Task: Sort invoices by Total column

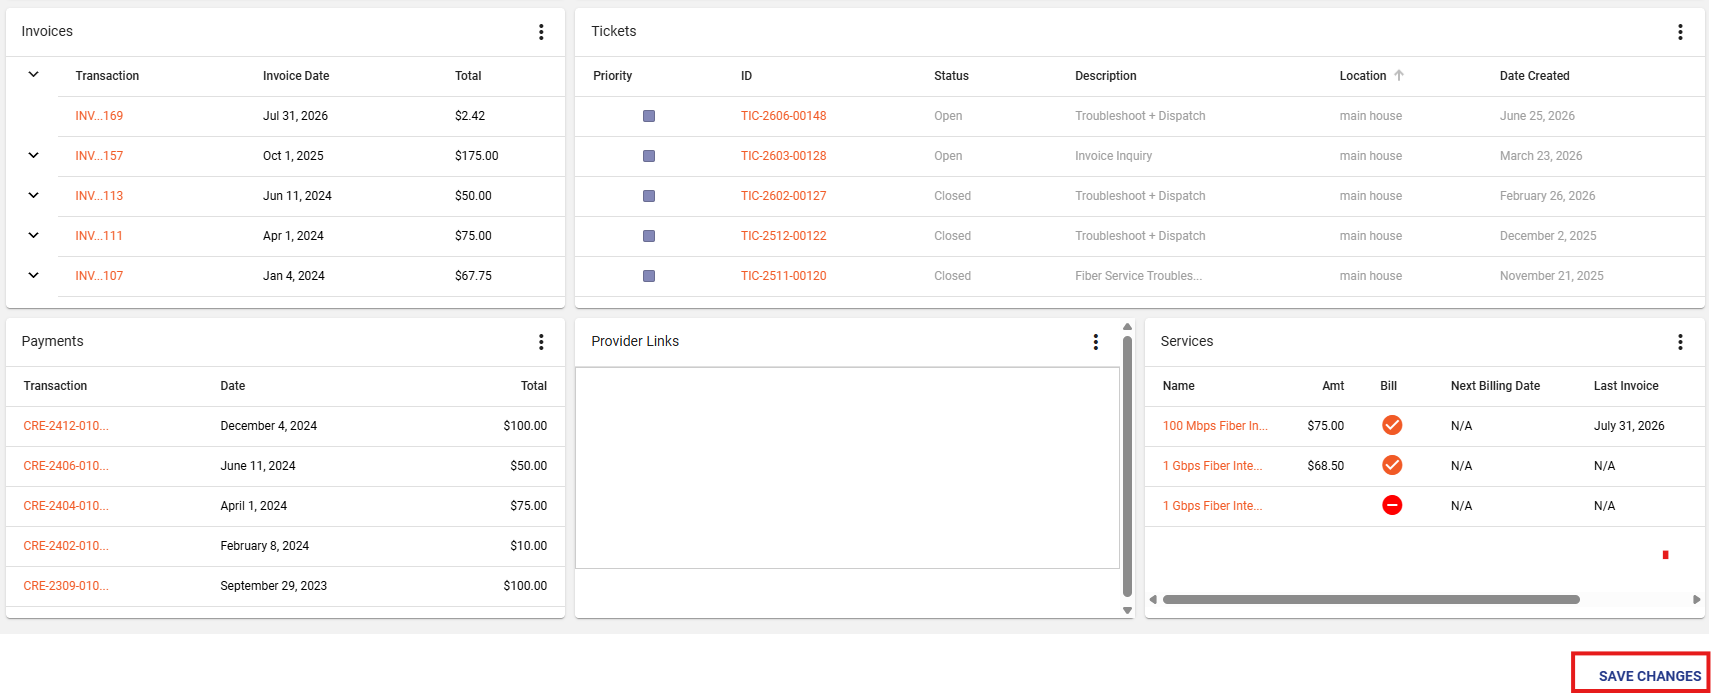Action: tap(468, 76)
